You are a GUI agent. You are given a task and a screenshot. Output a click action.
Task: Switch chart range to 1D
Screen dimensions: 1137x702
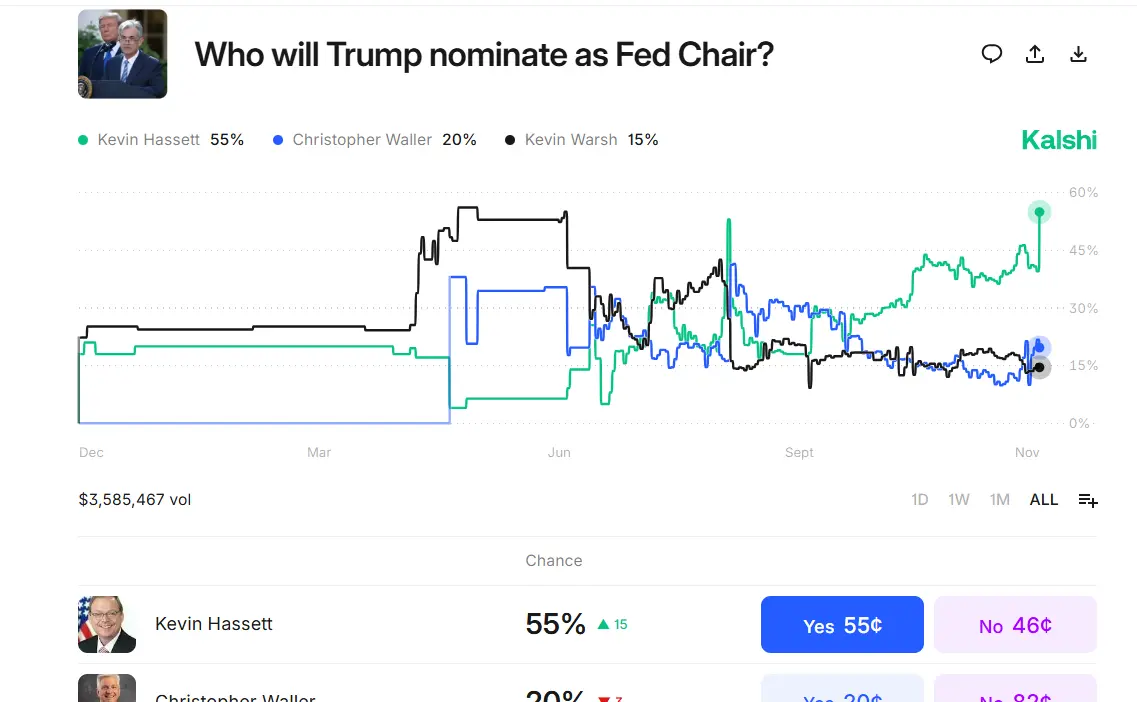[x=919, y=499]
